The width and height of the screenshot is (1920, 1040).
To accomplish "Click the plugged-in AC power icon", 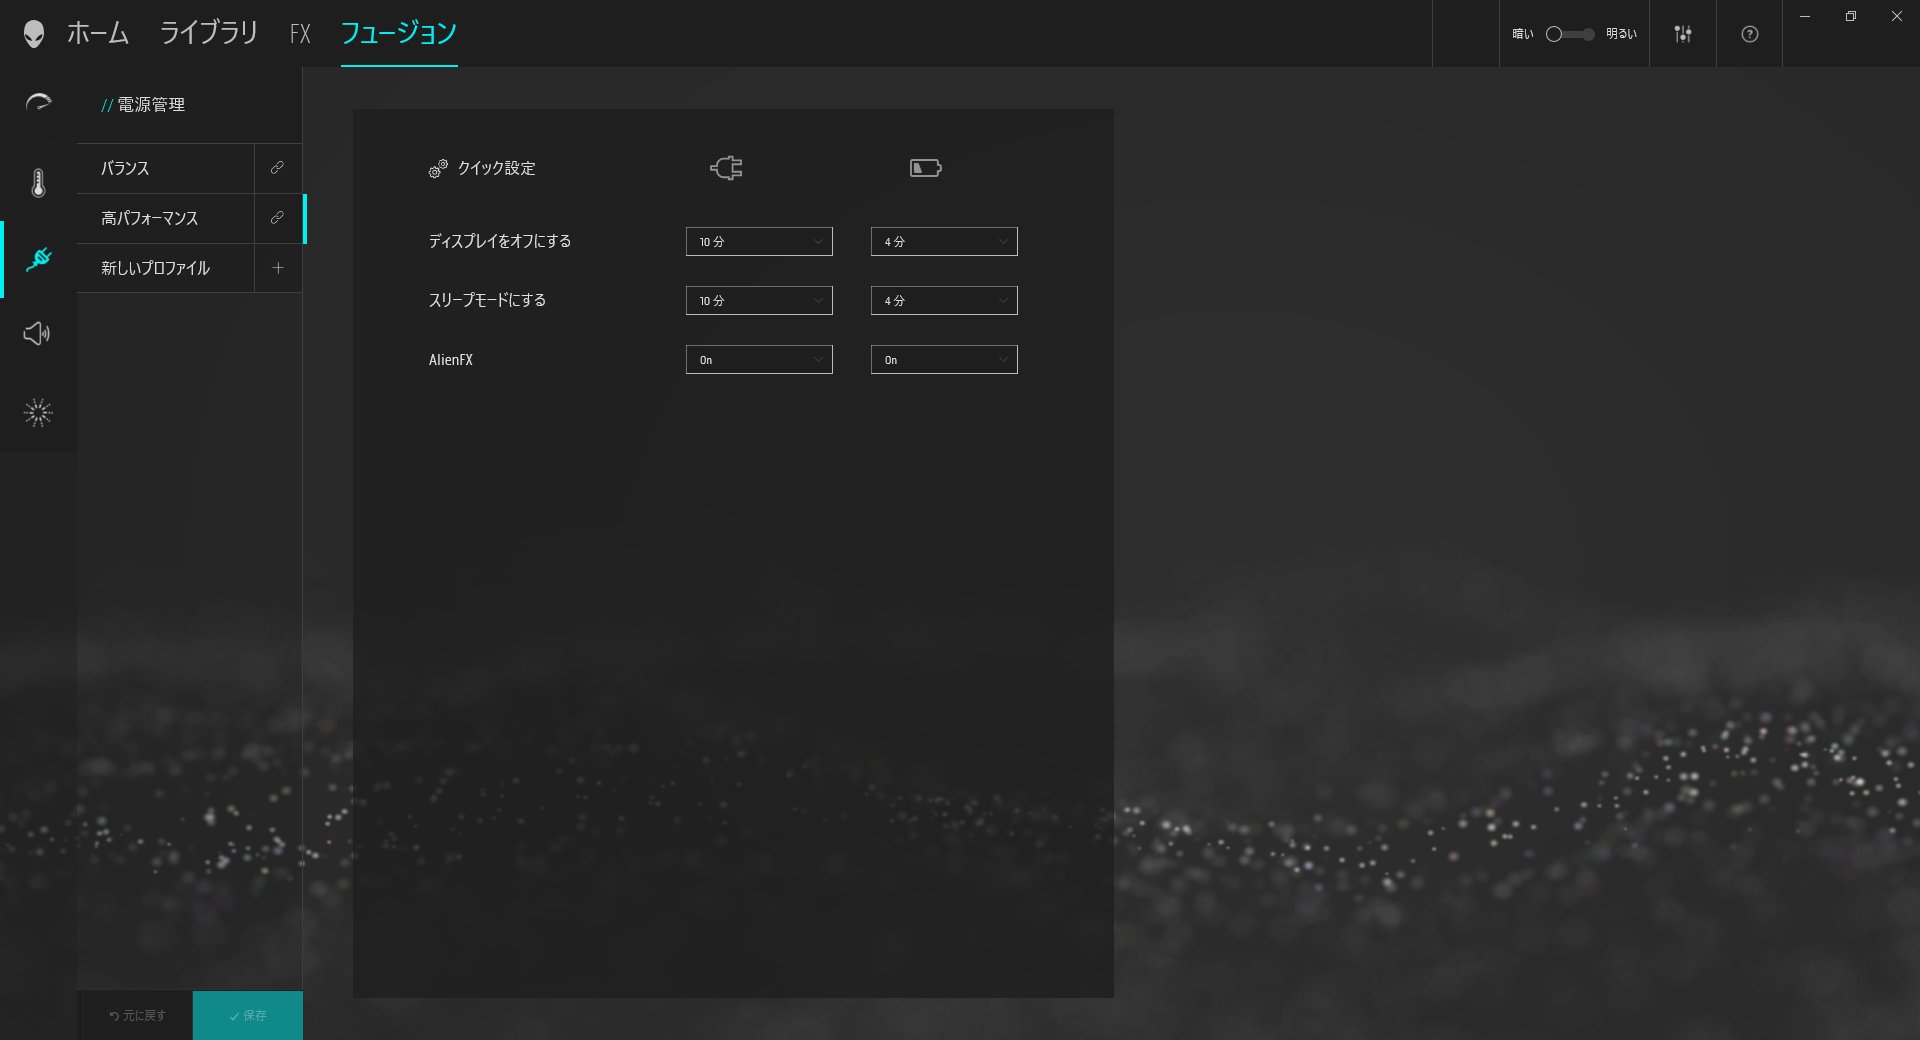I will click(x=726, y=168).
